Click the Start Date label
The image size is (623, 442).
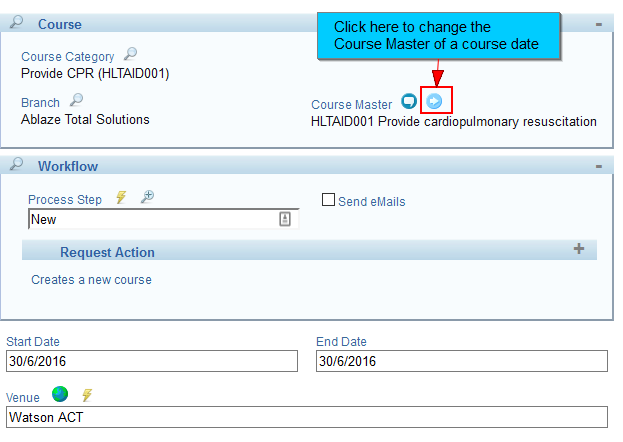coord(33,342)
